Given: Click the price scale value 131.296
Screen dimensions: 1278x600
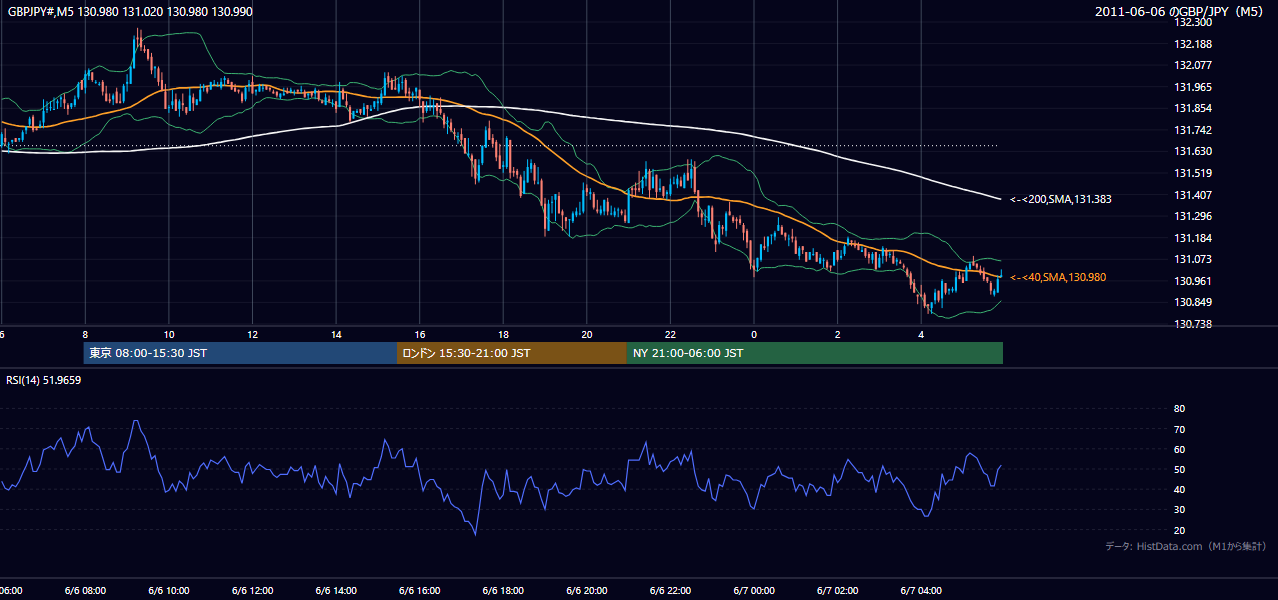Looking at the screenshot, I should pos(1192,216).
